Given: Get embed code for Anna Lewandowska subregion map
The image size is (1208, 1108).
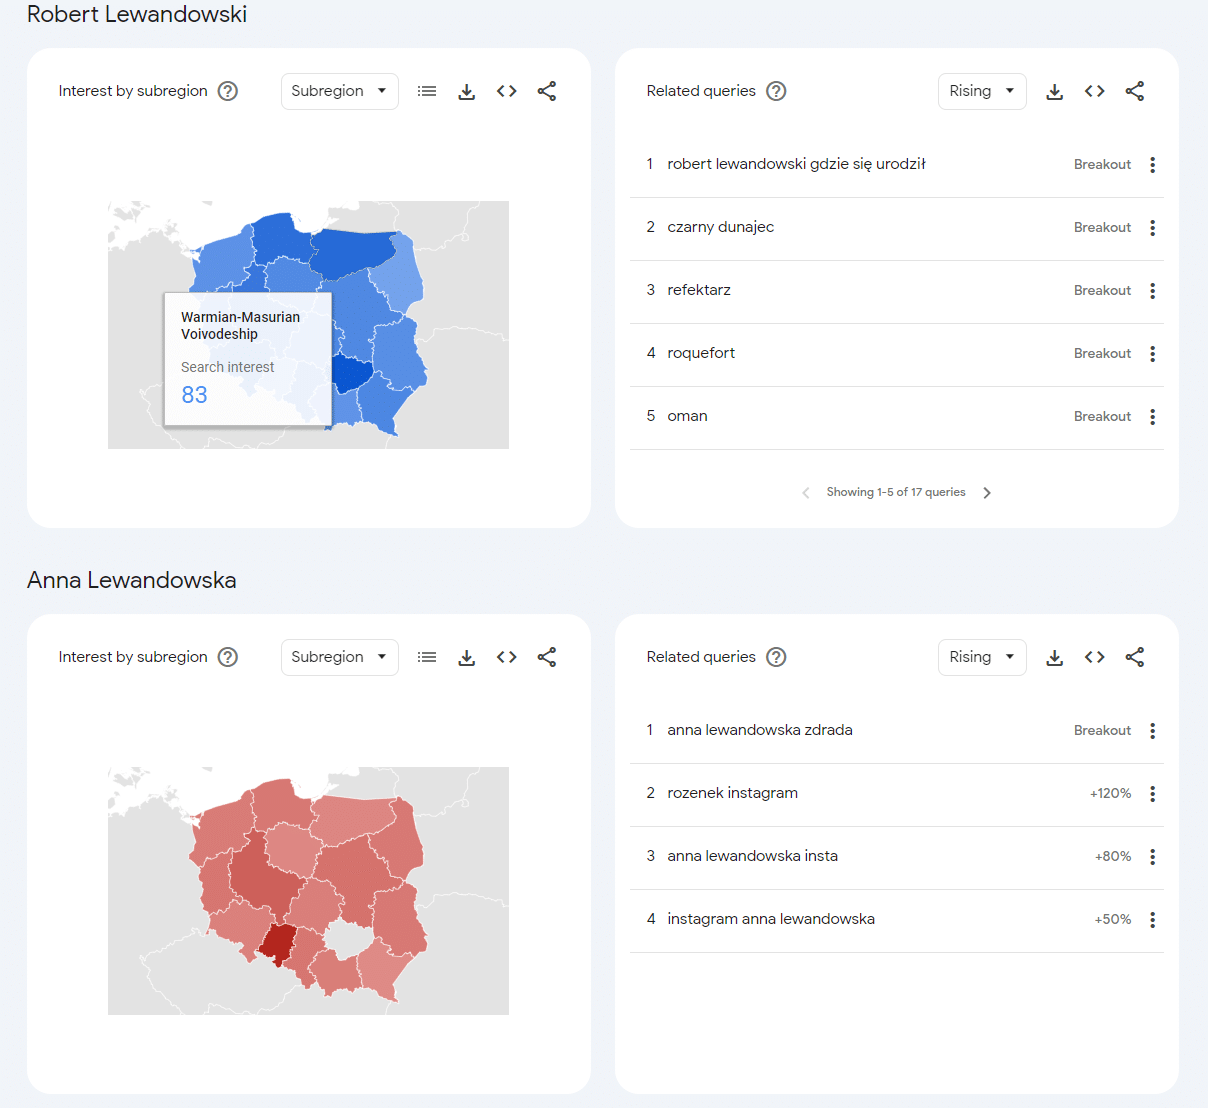Looking at the screenshot, I should (x=507, y=657).
